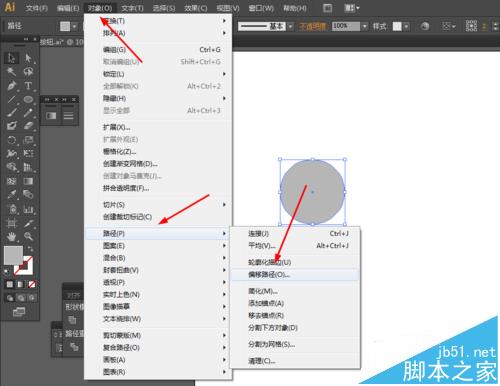Select the Pencil tool
Screen dimensions: 500x386
pyautogui.click(x=29, y=112)
